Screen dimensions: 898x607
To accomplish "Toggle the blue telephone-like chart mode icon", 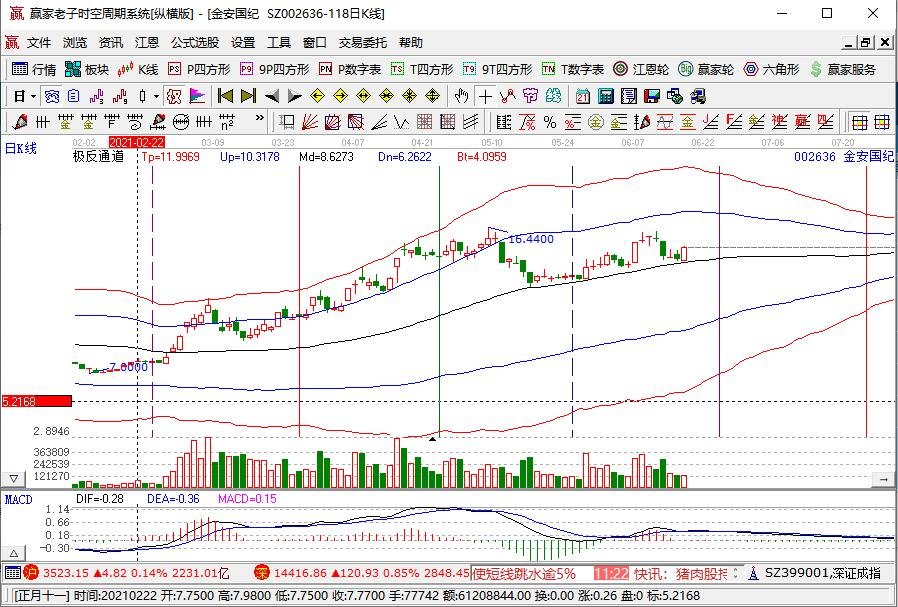I will point(52,96).
